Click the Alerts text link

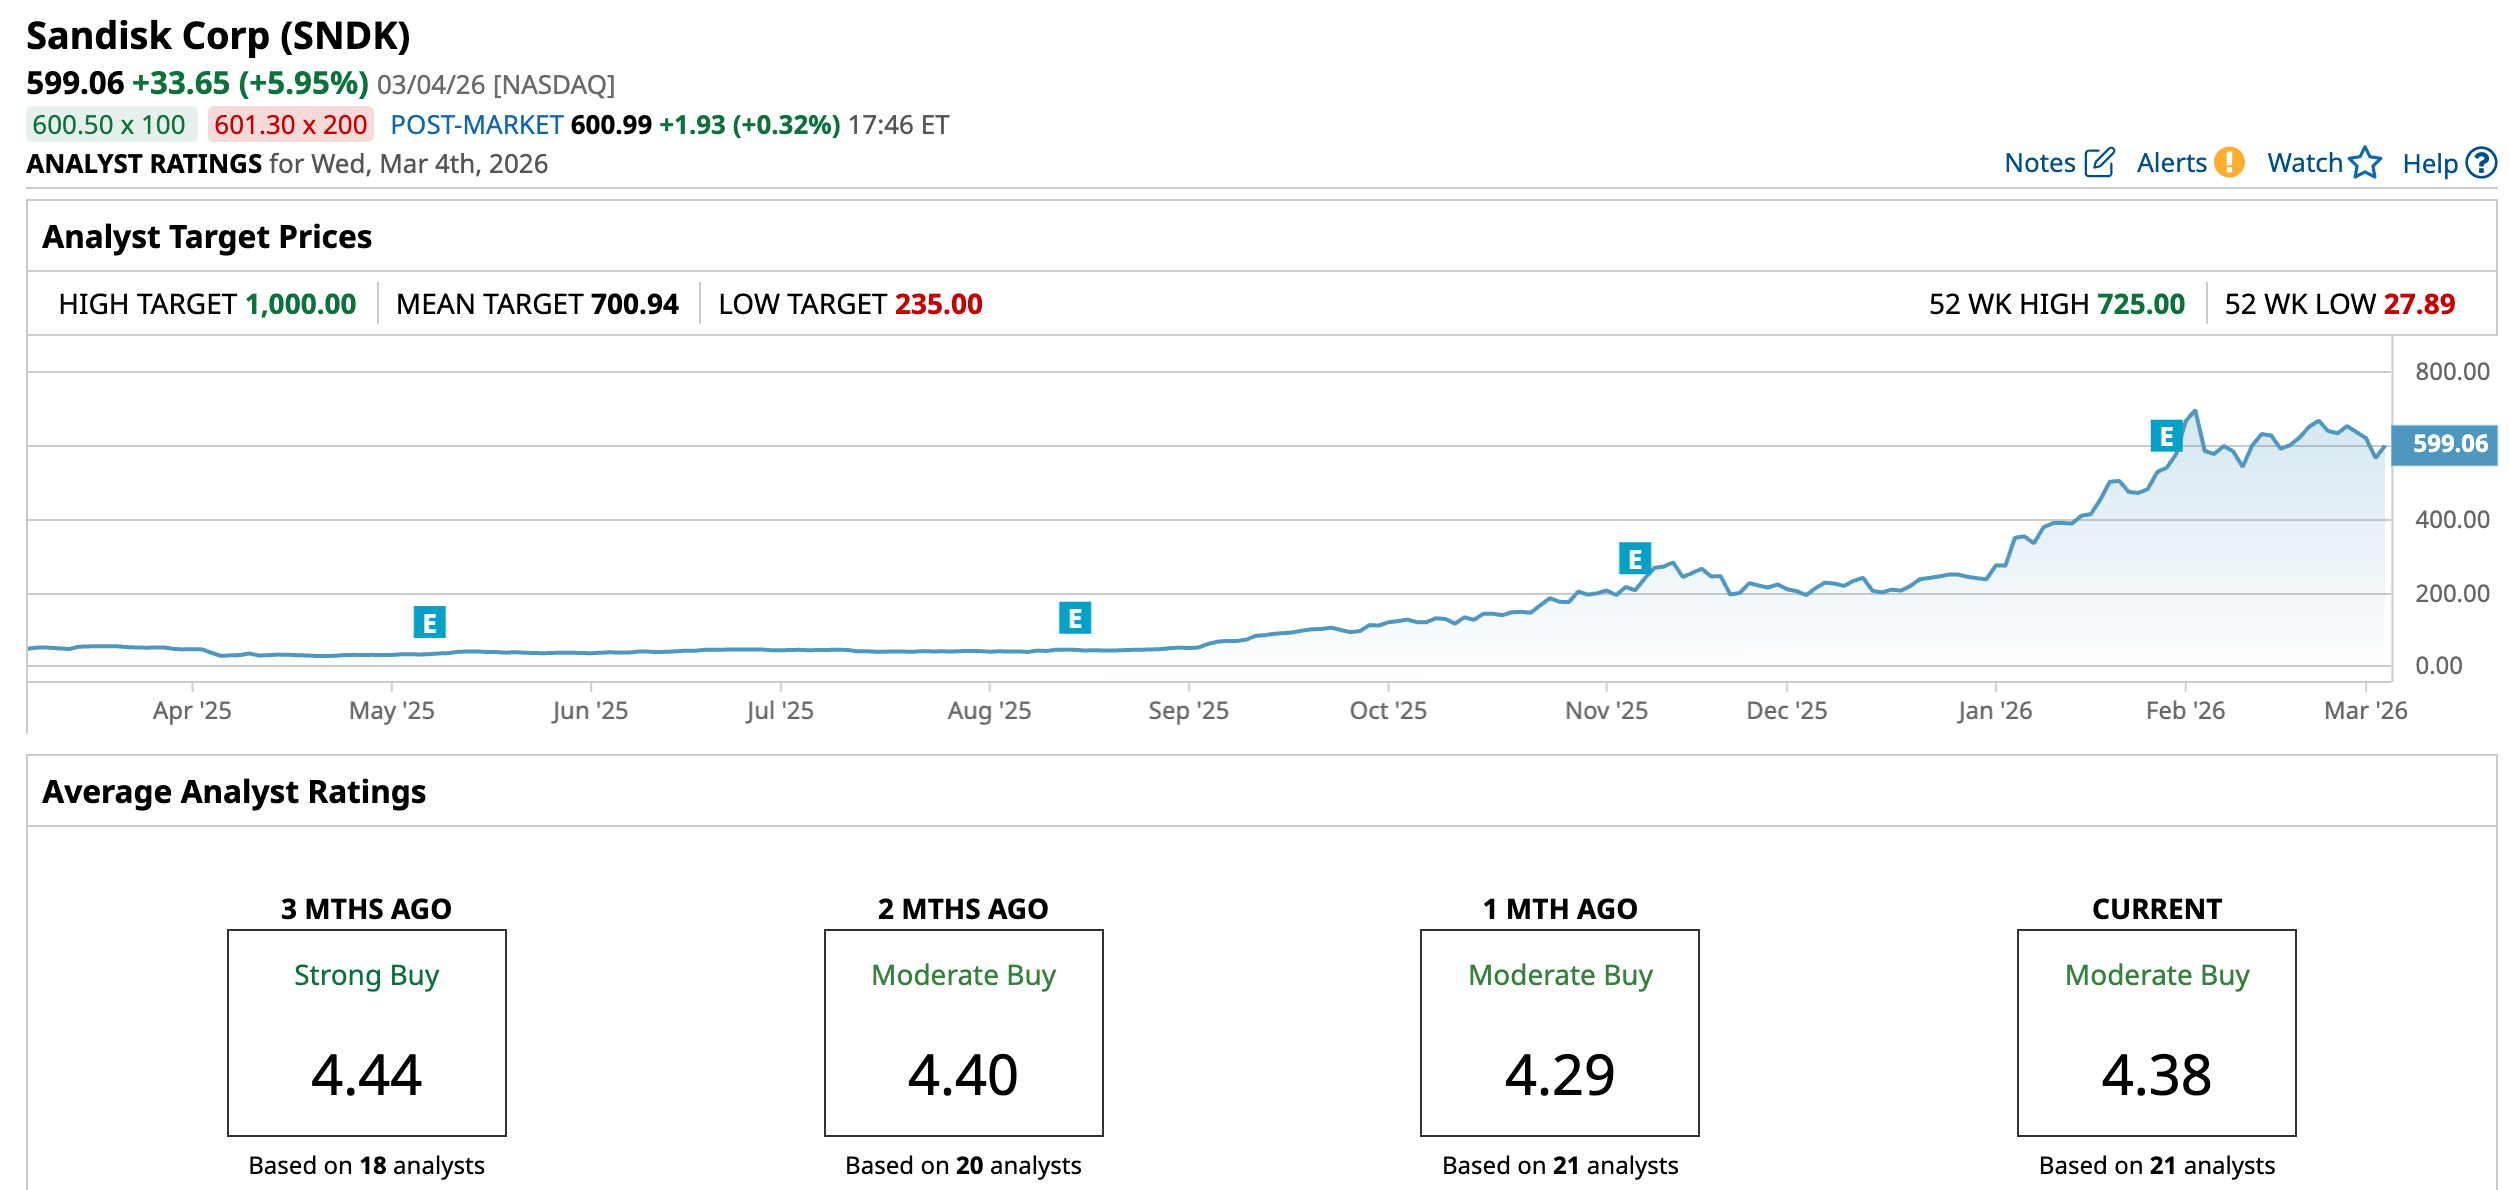[2171, 163]
